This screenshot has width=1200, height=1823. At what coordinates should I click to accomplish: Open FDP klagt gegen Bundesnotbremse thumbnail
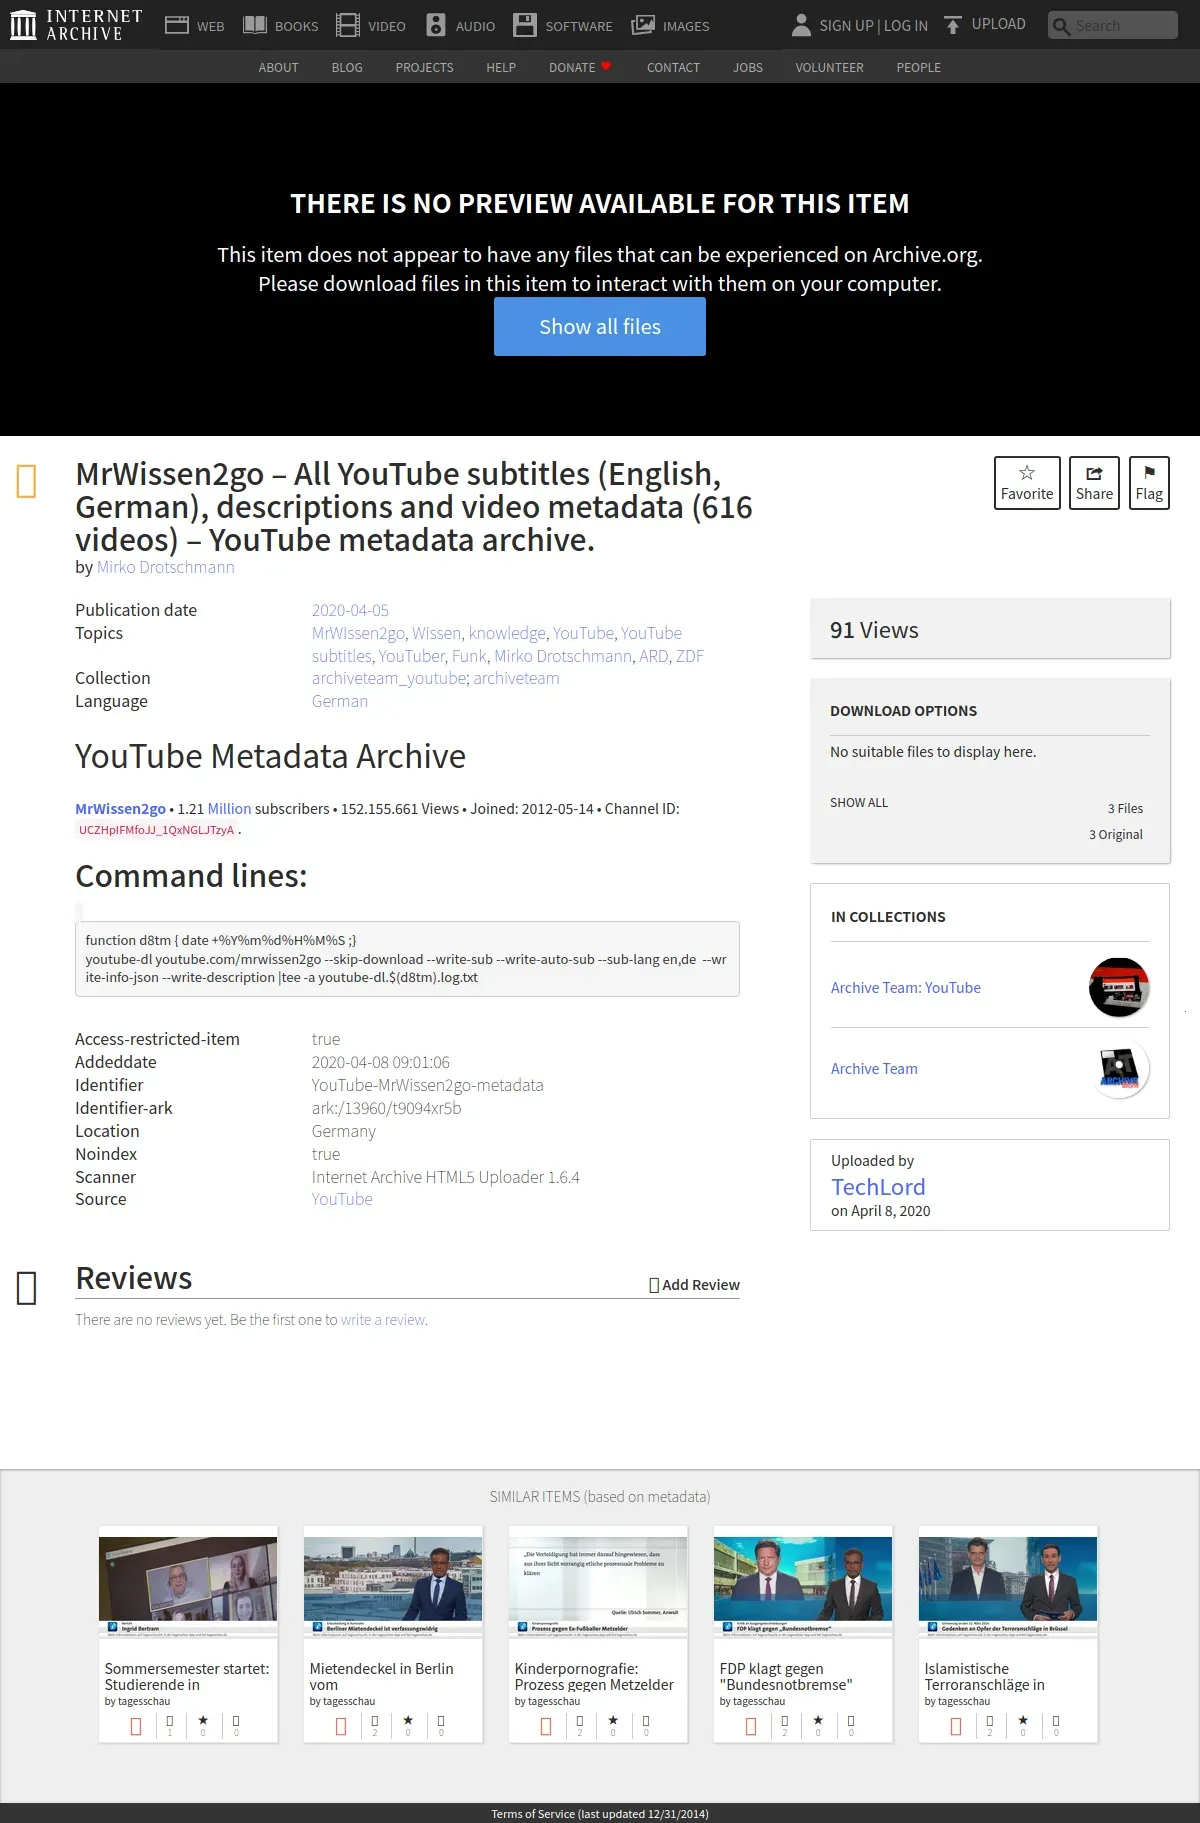803,1587
